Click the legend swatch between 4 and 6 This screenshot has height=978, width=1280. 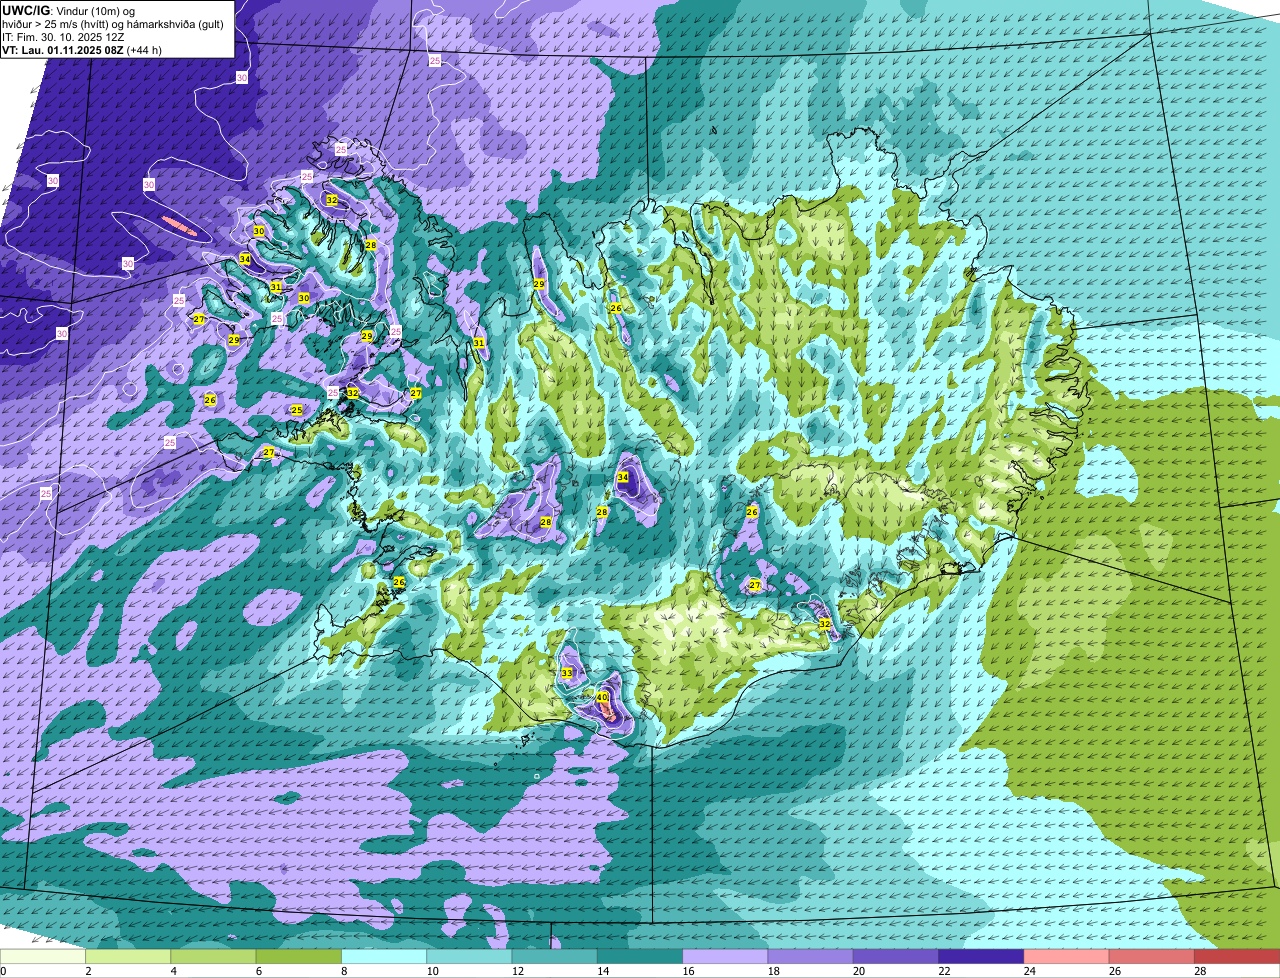(213, 957)
